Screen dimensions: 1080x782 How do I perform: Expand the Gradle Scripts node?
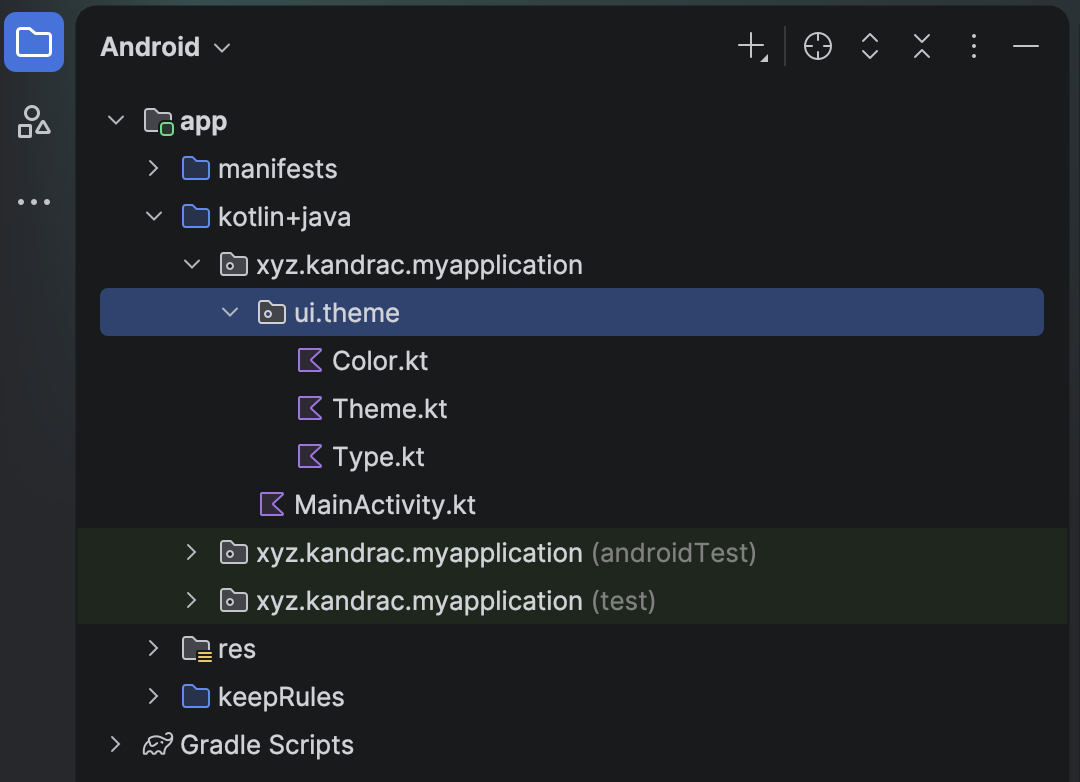116,744
